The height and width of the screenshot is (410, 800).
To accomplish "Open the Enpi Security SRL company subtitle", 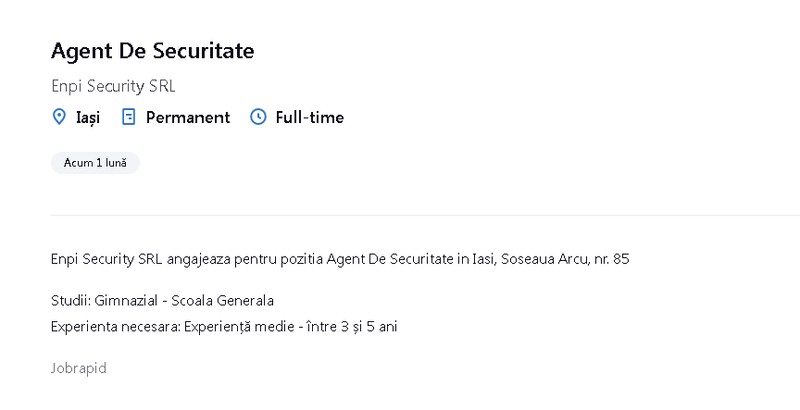I will [113, 86].
